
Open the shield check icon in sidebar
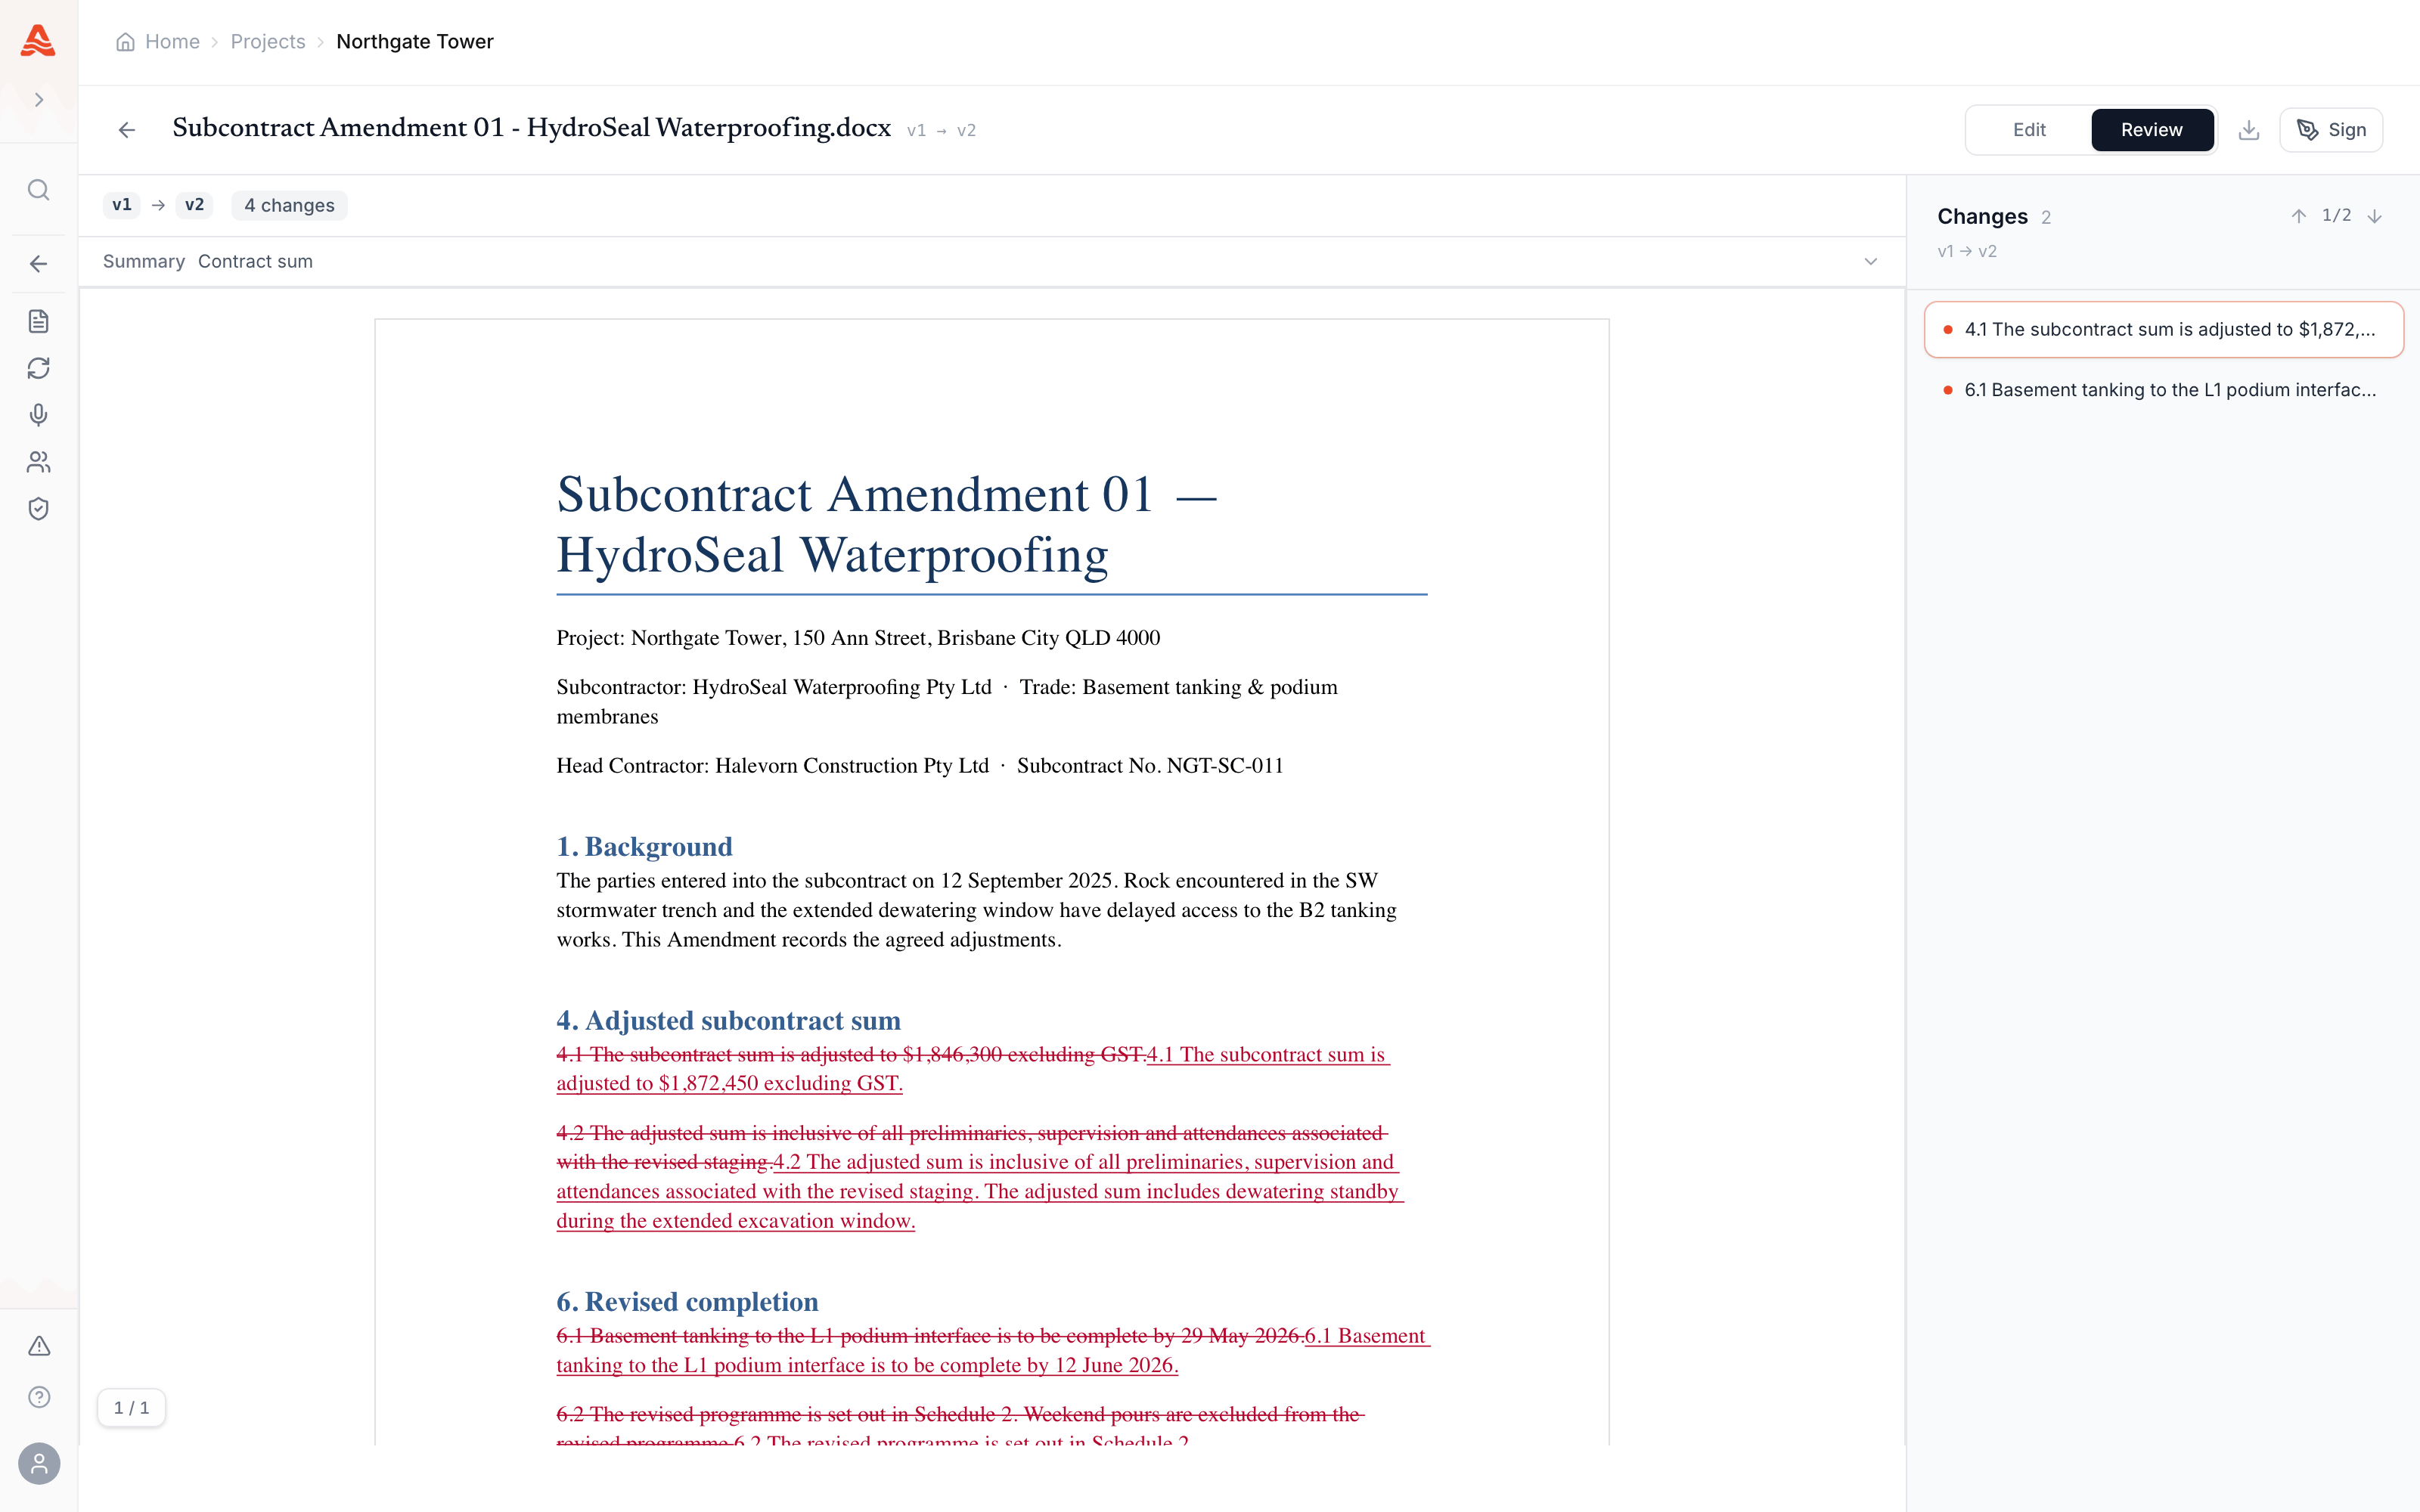tap(39, 509)
